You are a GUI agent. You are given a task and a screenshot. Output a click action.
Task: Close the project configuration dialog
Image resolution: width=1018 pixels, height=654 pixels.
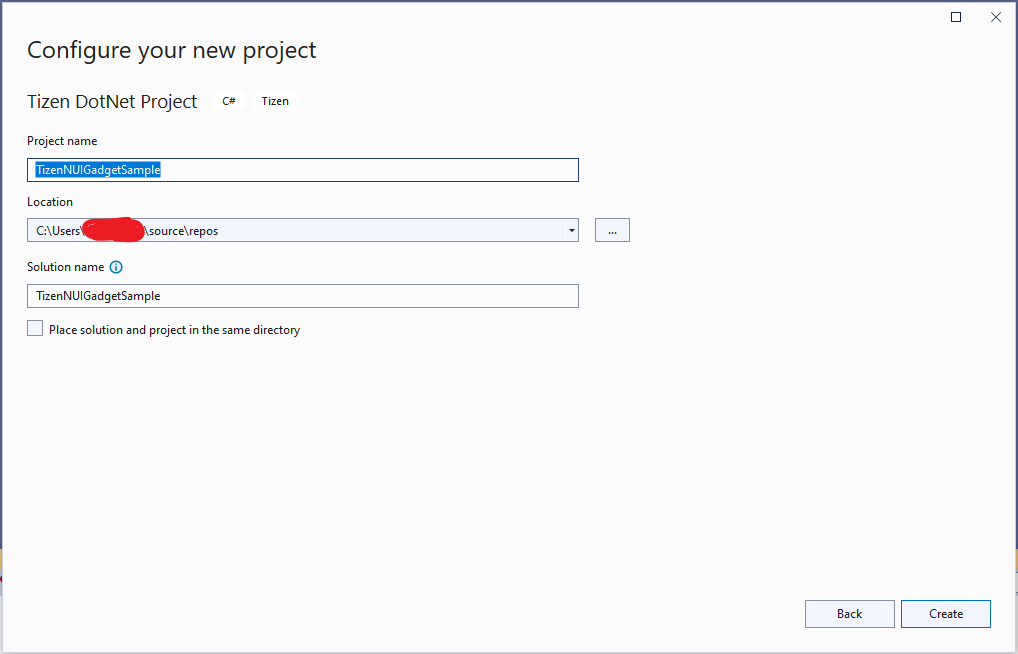pos(995,16)
